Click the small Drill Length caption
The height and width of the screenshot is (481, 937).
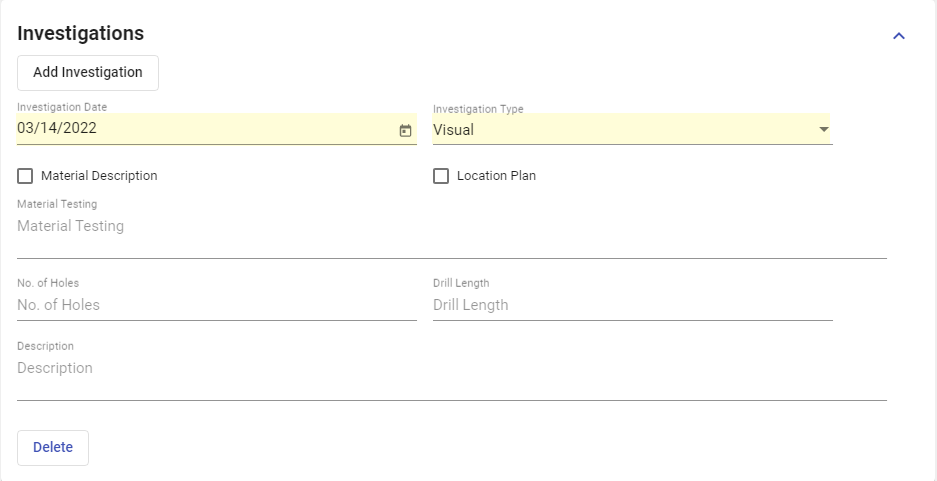[x=461, y=284]
